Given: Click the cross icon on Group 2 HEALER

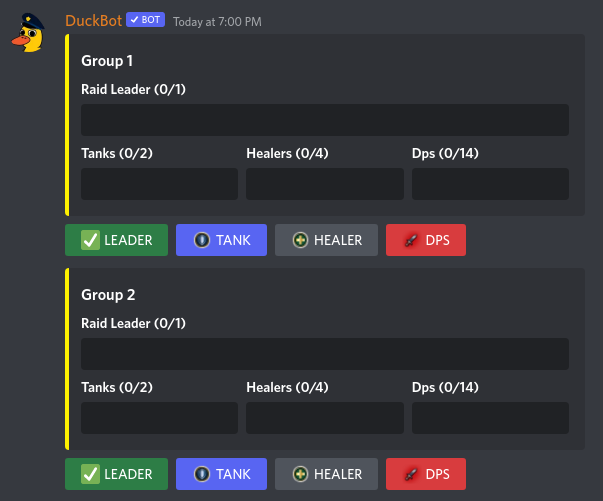Looking at the screenshot, I should click(x=300, y=474).
